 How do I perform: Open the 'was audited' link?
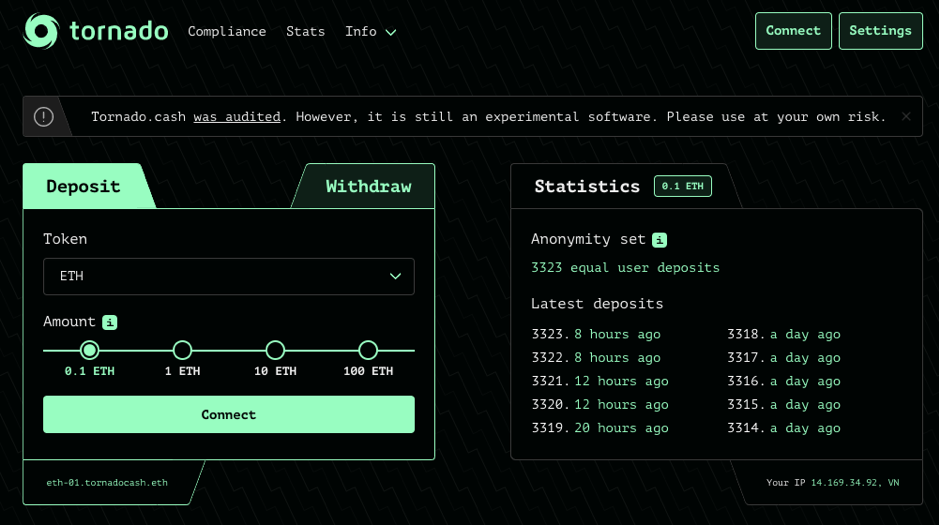[237, 117]
